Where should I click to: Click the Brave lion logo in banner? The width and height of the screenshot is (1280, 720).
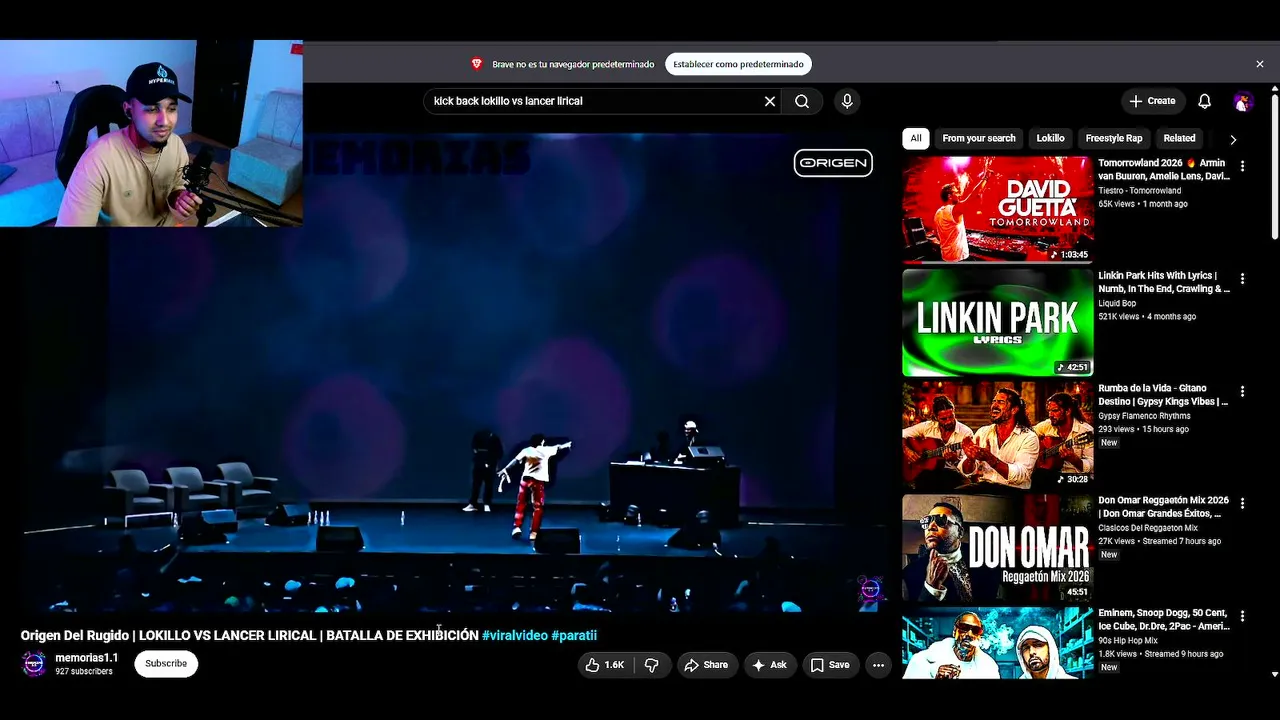(477, 64)
